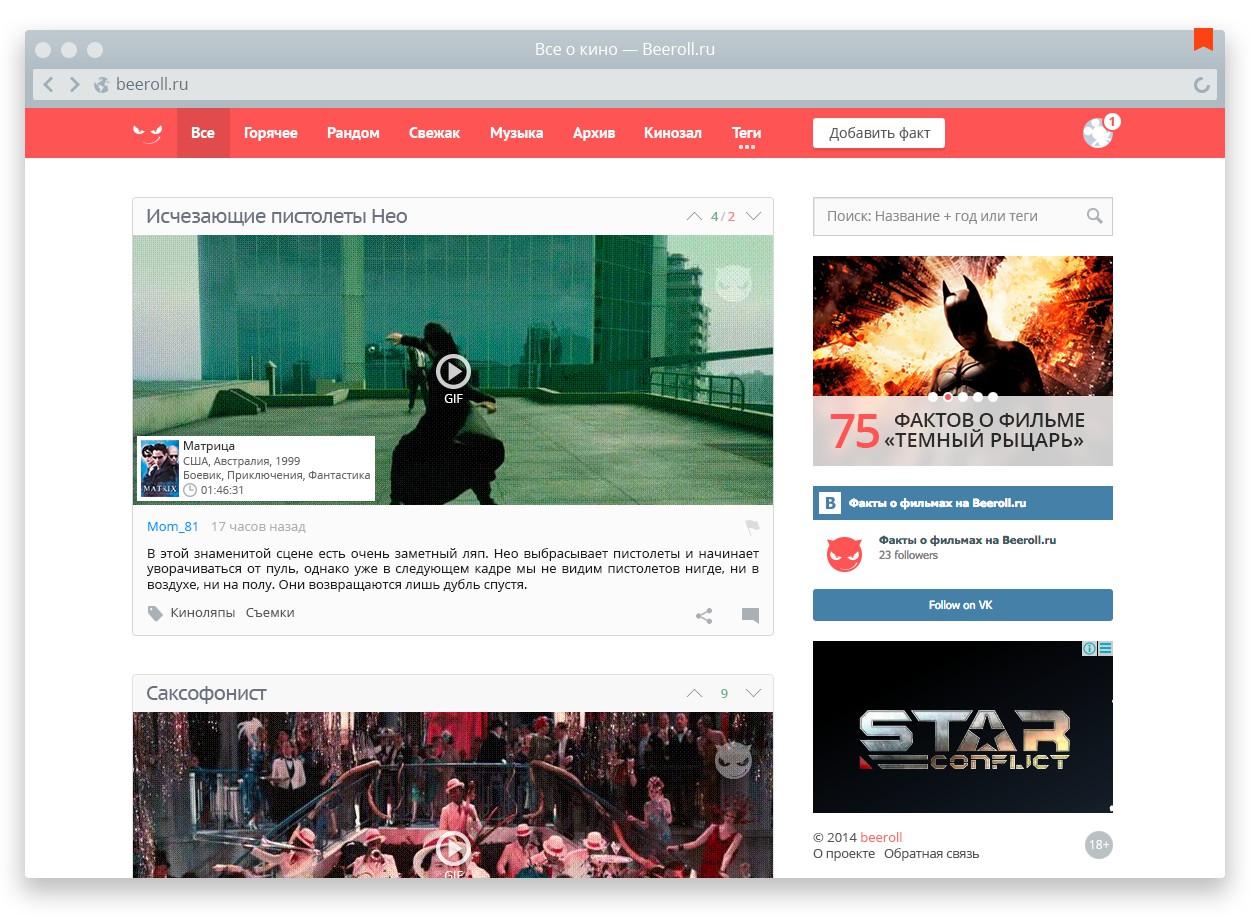This screenshot has width=1250, height=920.
Task: Click the beeroll copyright link
Action: click(881, 838)
